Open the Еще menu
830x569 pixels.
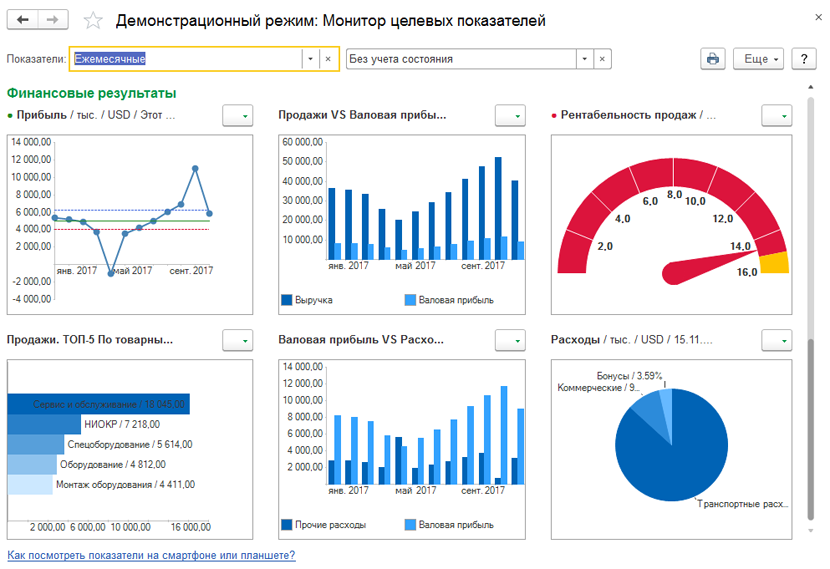click(x=762, y=59)
